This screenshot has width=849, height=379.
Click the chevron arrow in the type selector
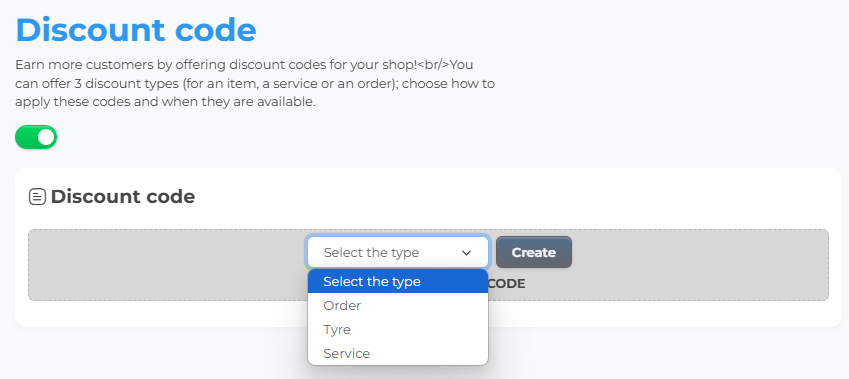(466, 253)
